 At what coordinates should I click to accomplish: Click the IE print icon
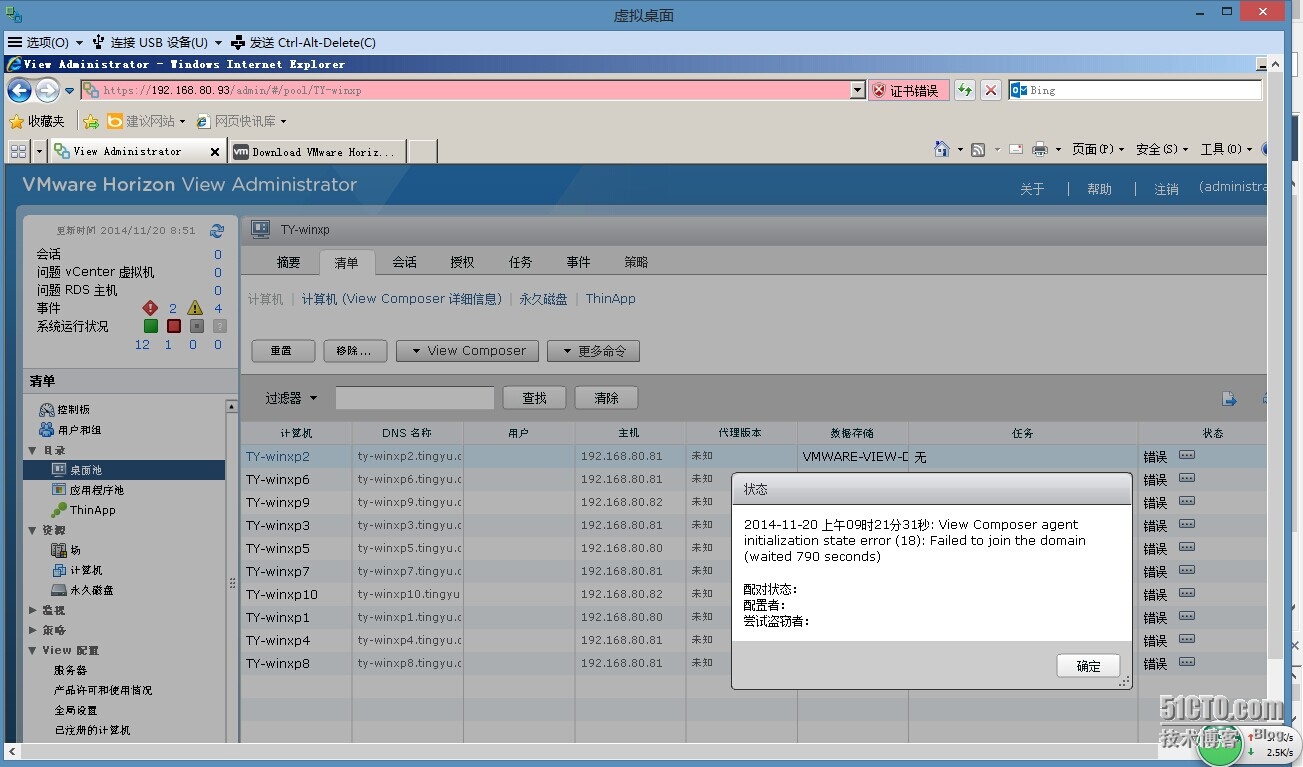(1040, 149)
